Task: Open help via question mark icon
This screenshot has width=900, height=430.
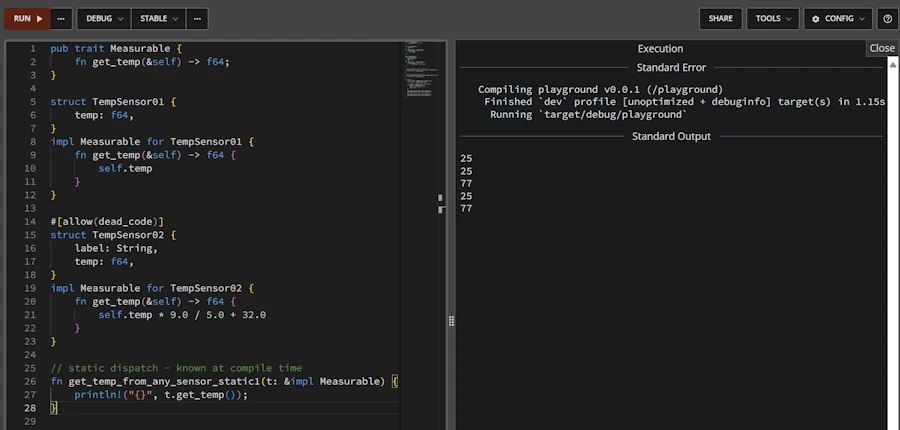Action: click(887, 18)
